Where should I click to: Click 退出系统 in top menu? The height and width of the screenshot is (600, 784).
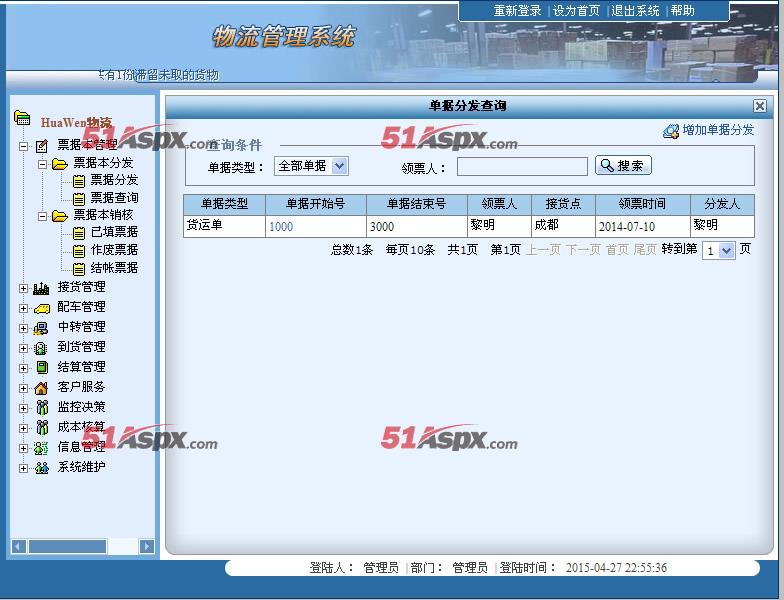pyautogui.click(x=635, y=10)
